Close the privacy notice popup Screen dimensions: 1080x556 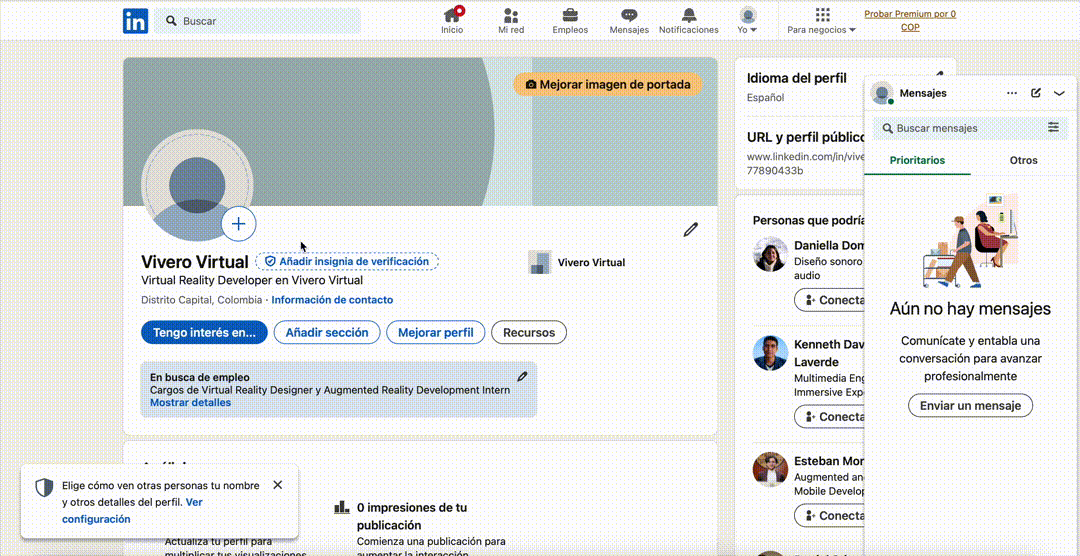[278, 485]
